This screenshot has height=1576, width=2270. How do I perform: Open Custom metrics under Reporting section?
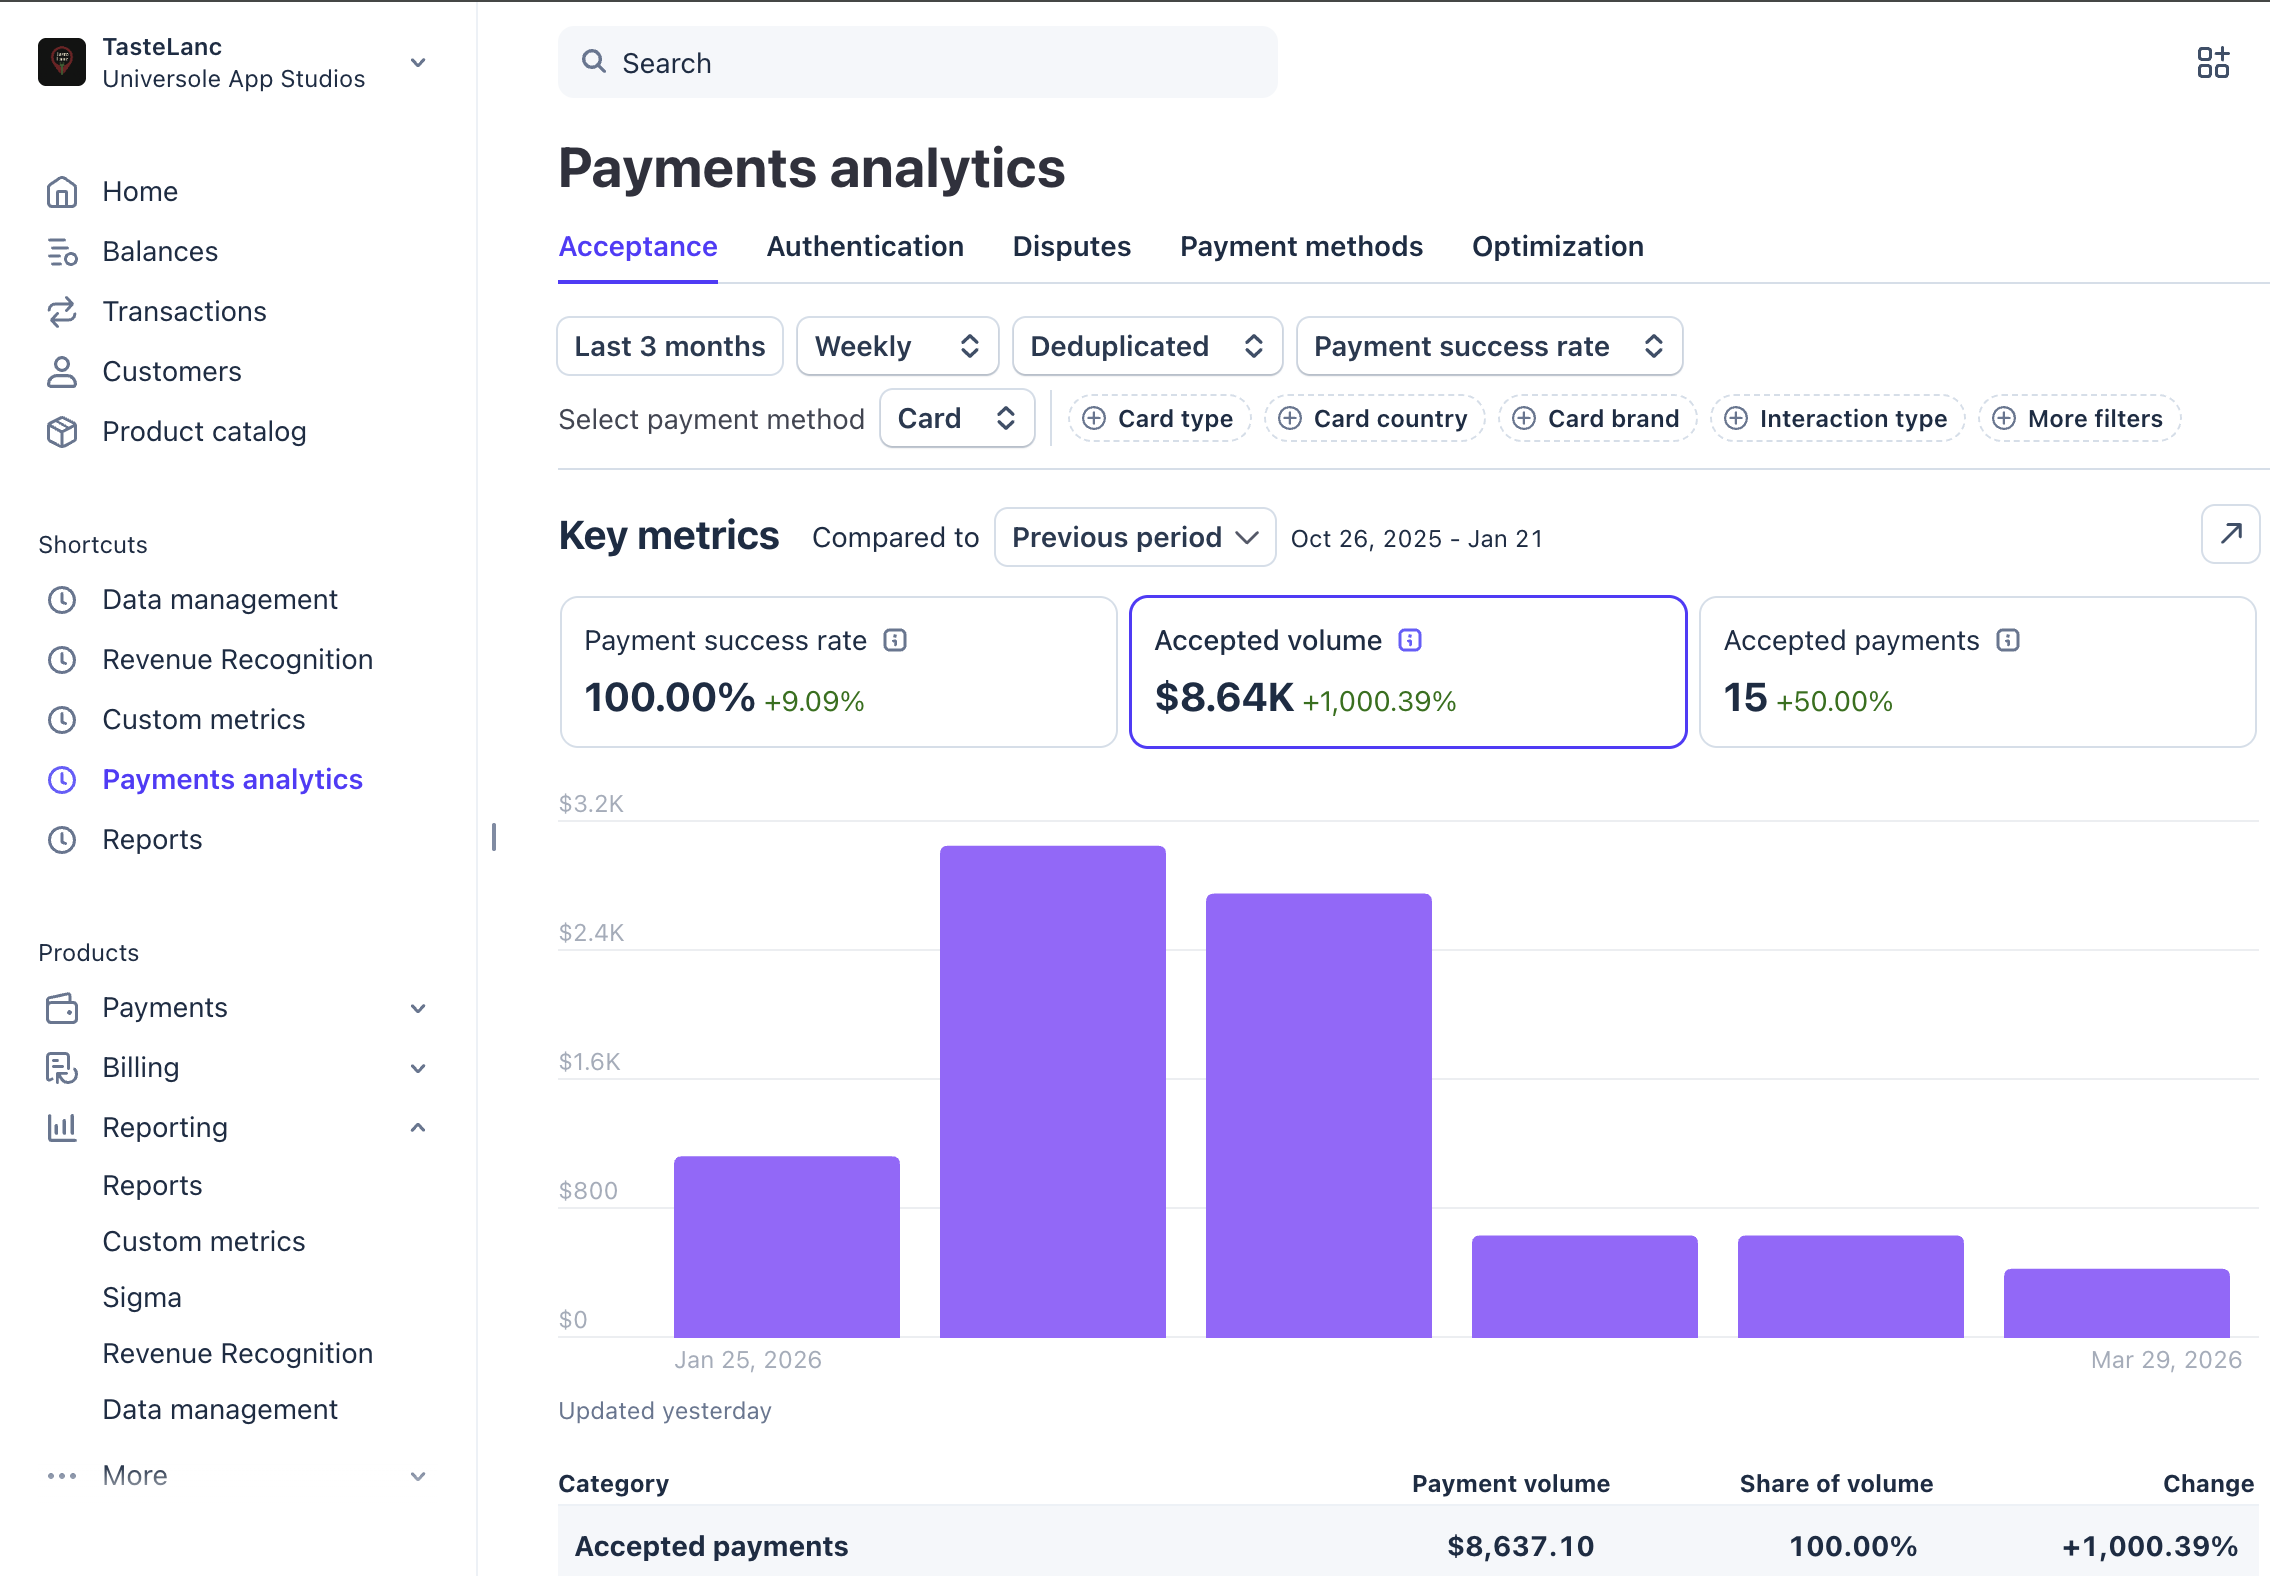(x=204, y=1242)
